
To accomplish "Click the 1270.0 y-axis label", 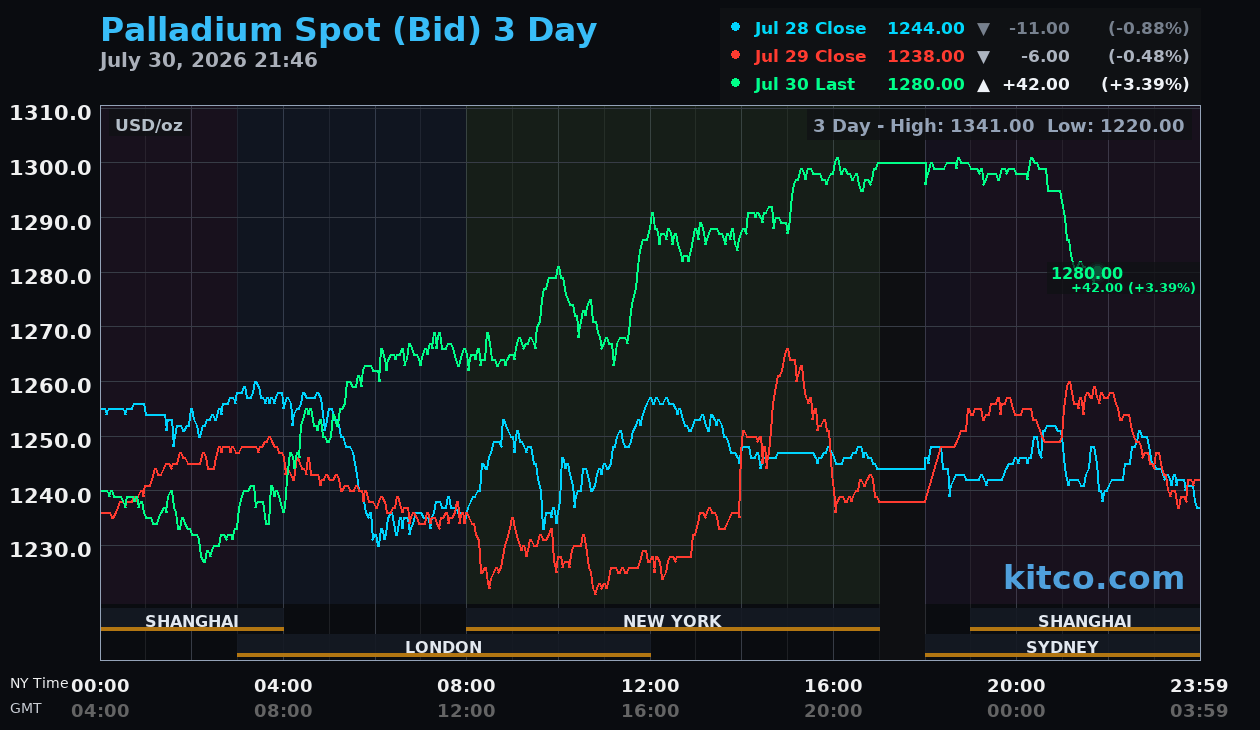I will point(51,330).
